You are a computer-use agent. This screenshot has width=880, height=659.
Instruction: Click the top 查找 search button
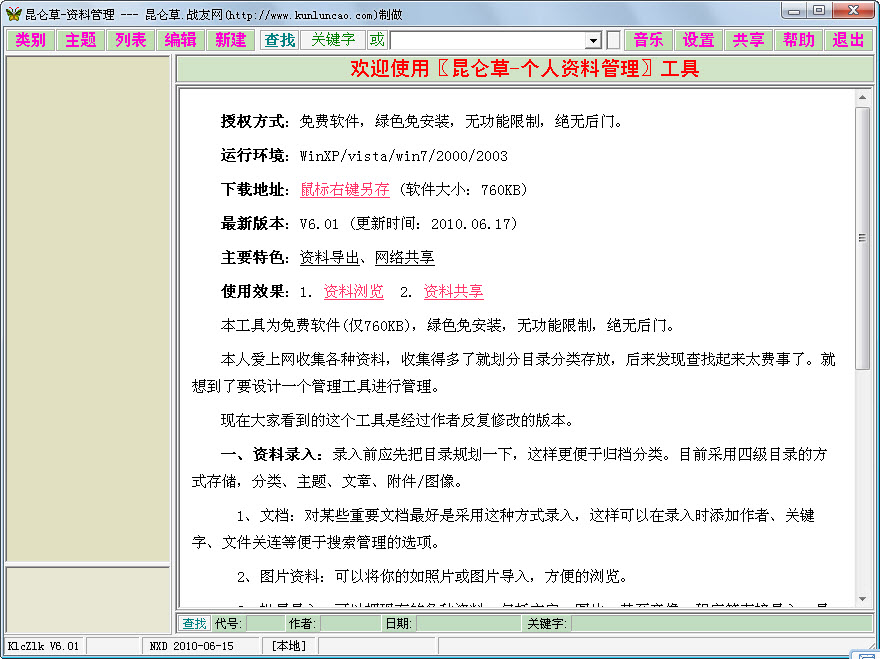(x=280, y=40)
